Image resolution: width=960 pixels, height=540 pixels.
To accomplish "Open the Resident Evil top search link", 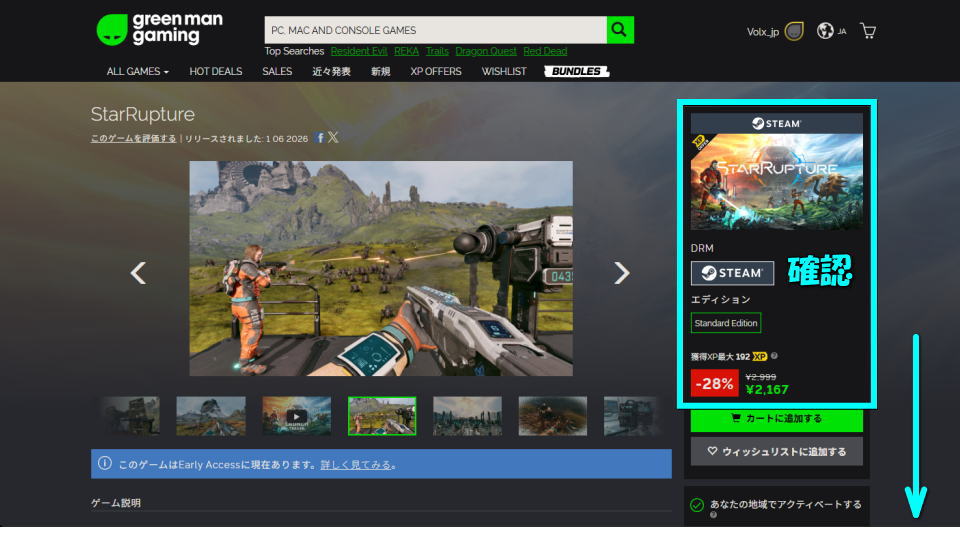I will coord(357,51).
